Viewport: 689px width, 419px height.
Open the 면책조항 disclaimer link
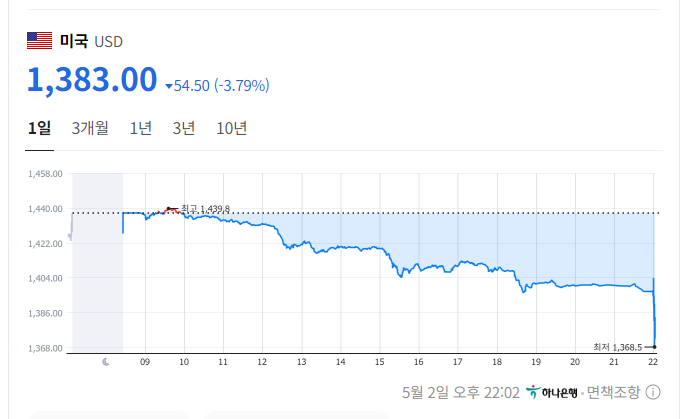click(612, 392)
